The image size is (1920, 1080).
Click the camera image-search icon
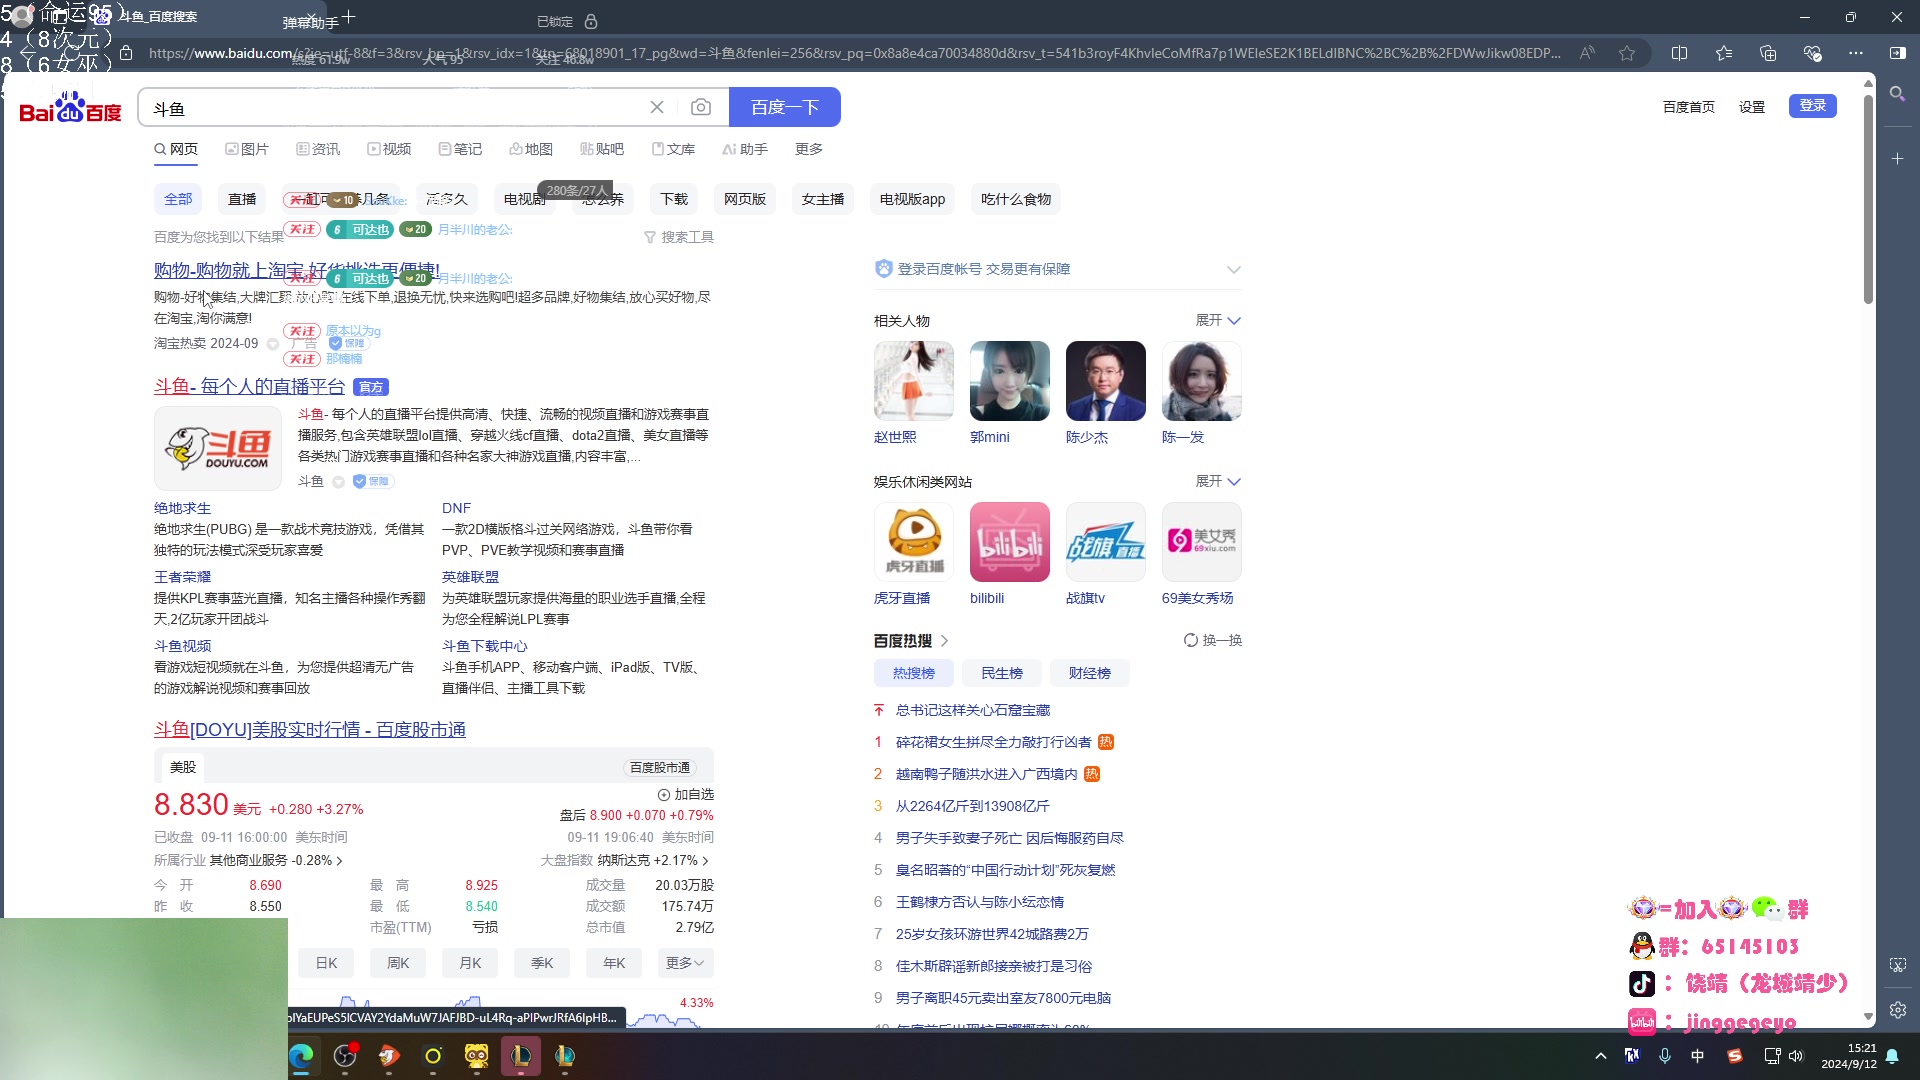click(701, 107)
